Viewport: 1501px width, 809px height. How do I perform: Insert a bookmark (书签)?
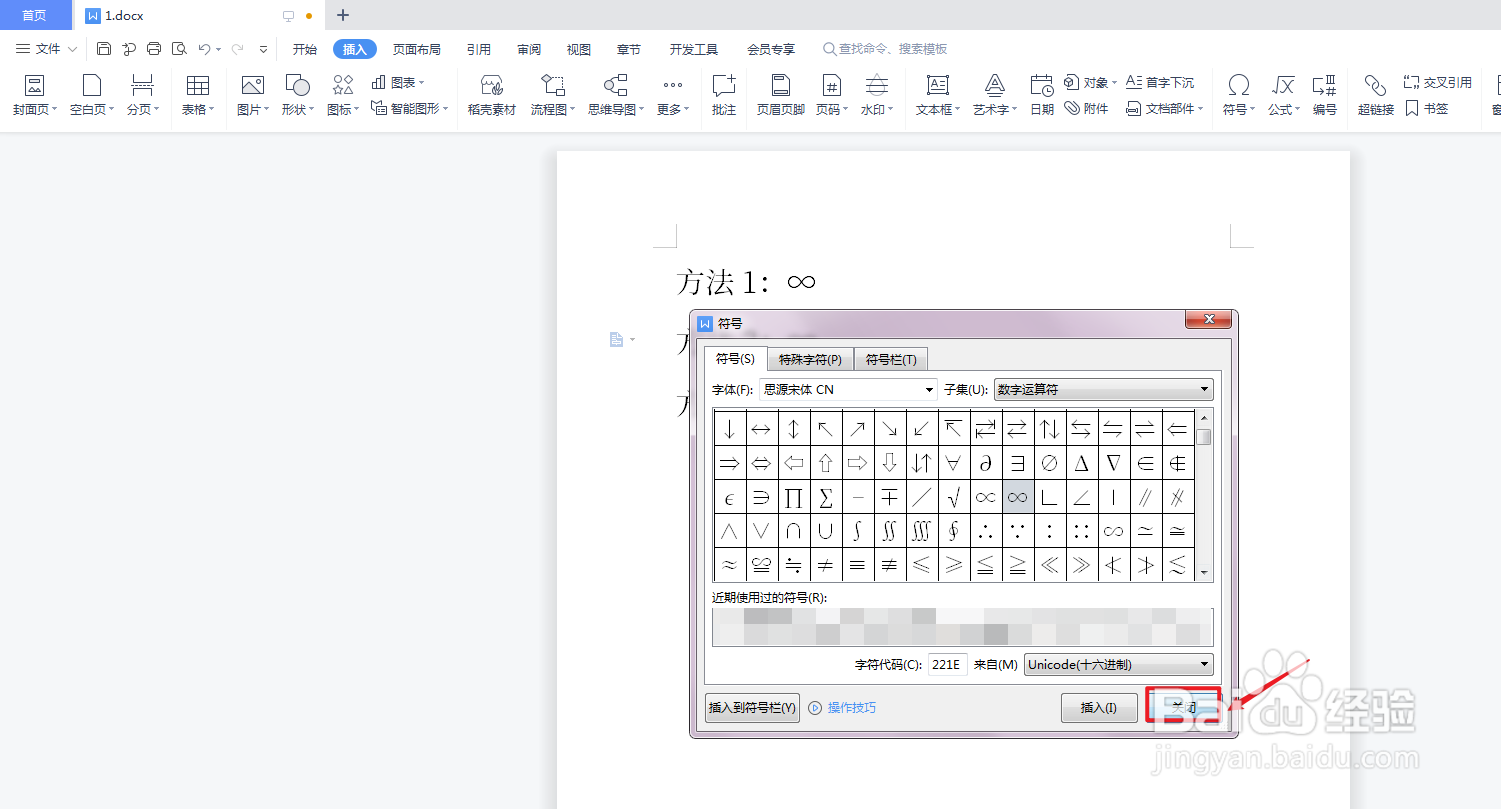coord(1427,108)
